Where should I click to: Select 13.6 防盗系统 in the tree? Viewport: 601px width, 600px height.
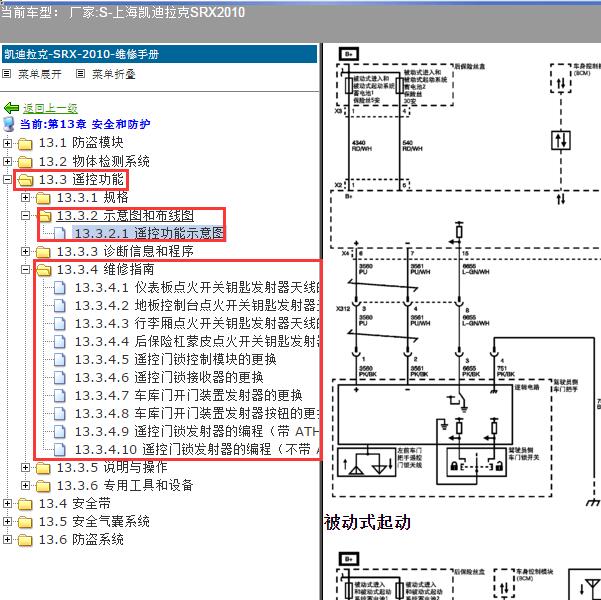click(81, 539)
